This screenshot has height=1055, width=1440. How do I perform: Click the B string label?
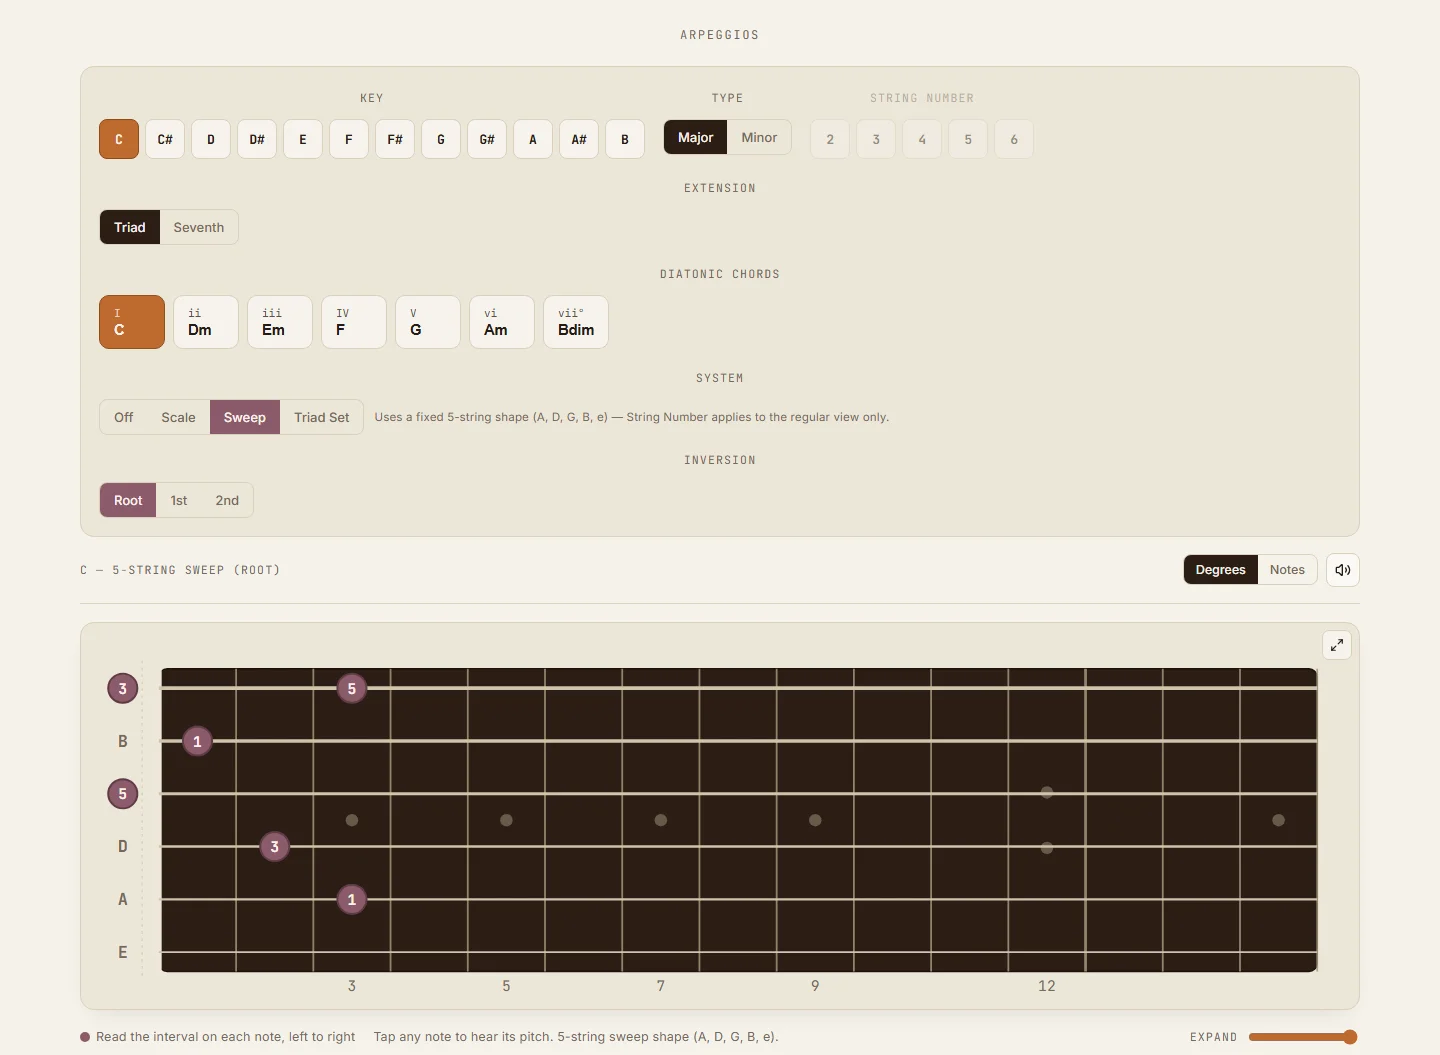(123, 741)
